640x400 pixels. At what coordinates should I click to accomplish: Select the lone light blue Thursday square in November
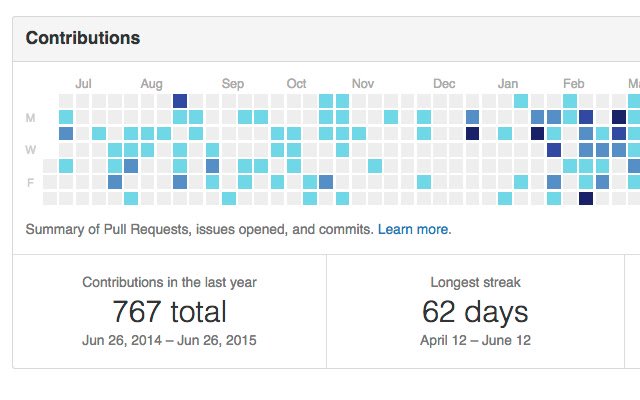[375, 166]
